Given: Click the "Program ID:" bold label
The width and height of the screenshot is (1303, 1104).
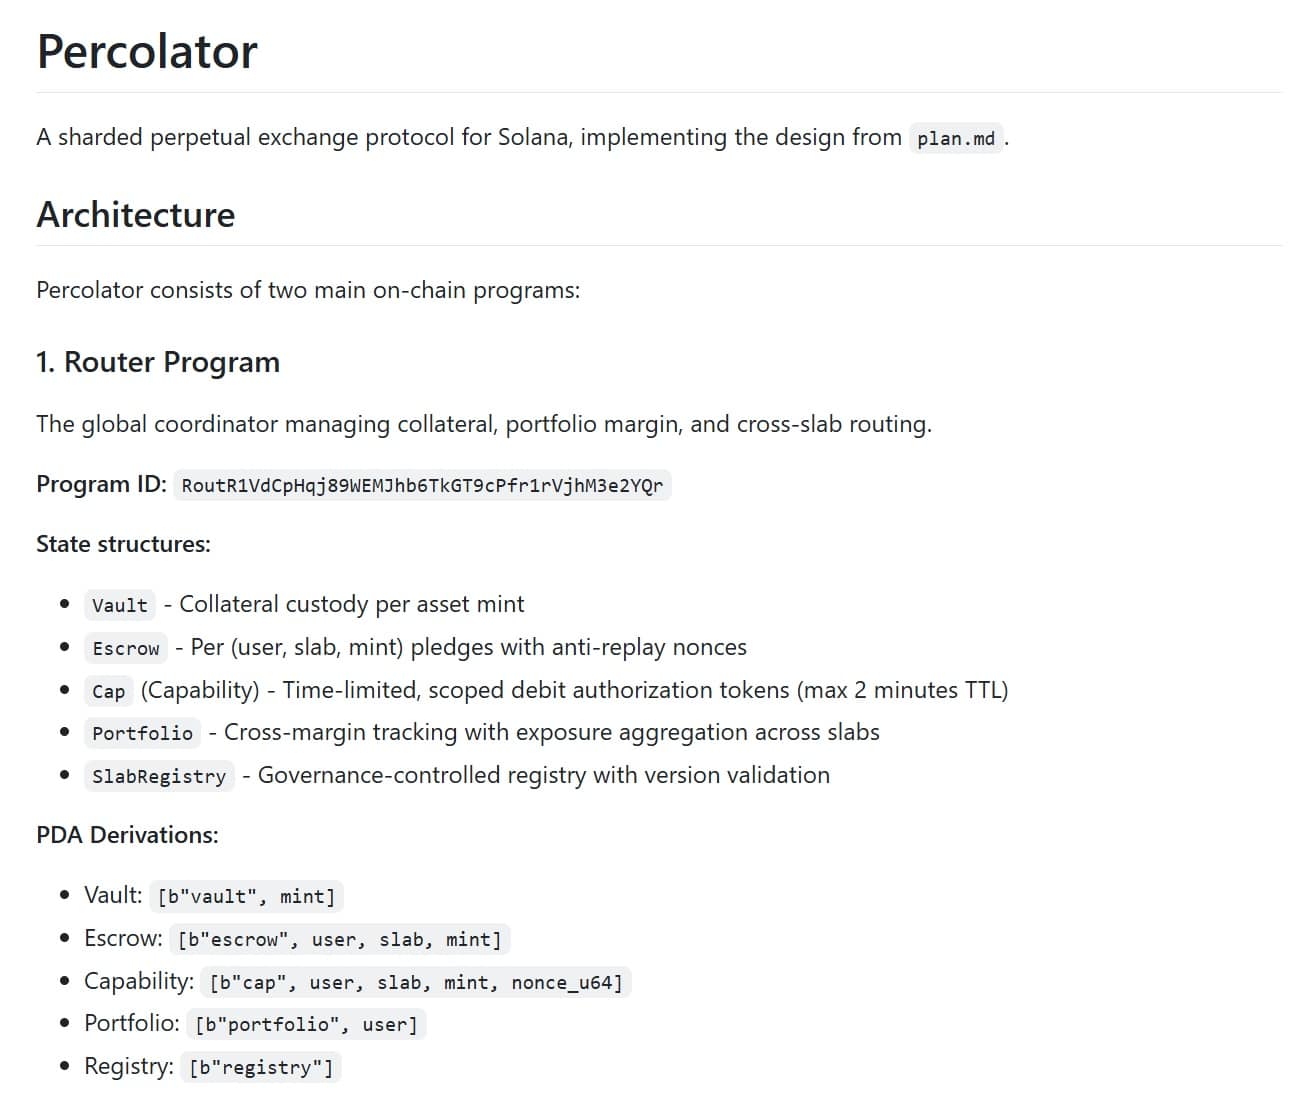Looking at the screenshot, I should coord(101,484).
